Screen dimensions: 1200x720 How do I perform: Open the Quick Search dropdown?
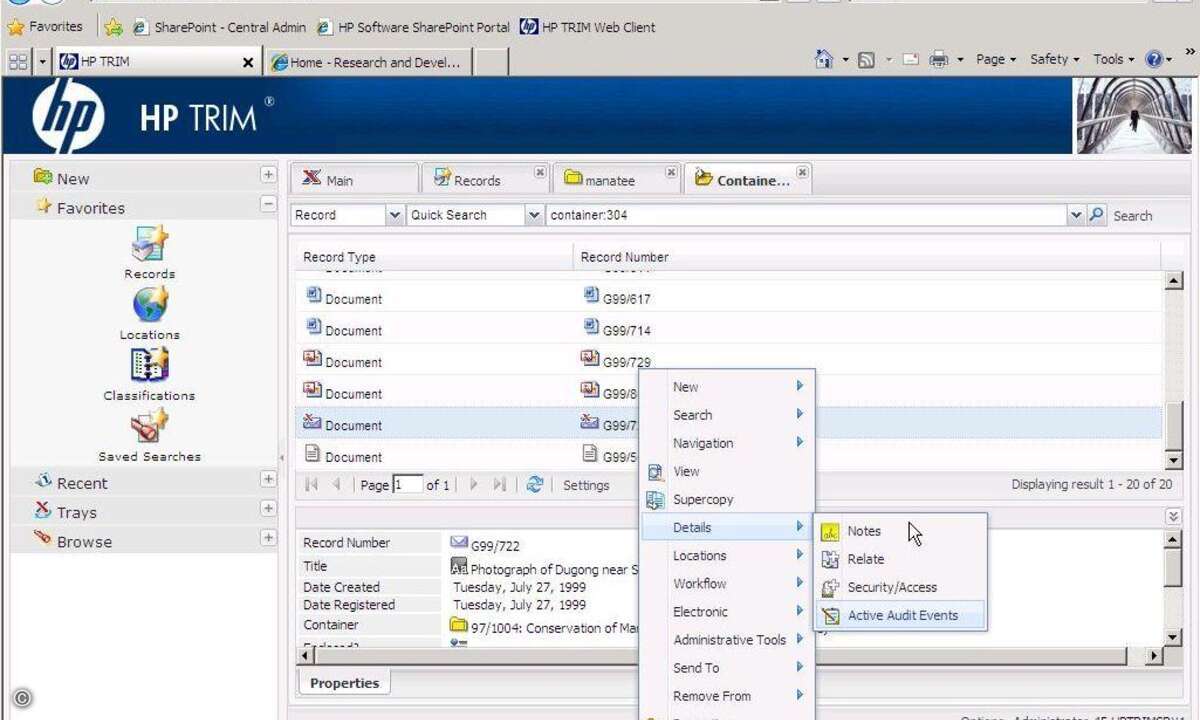[x=533, y=215]
